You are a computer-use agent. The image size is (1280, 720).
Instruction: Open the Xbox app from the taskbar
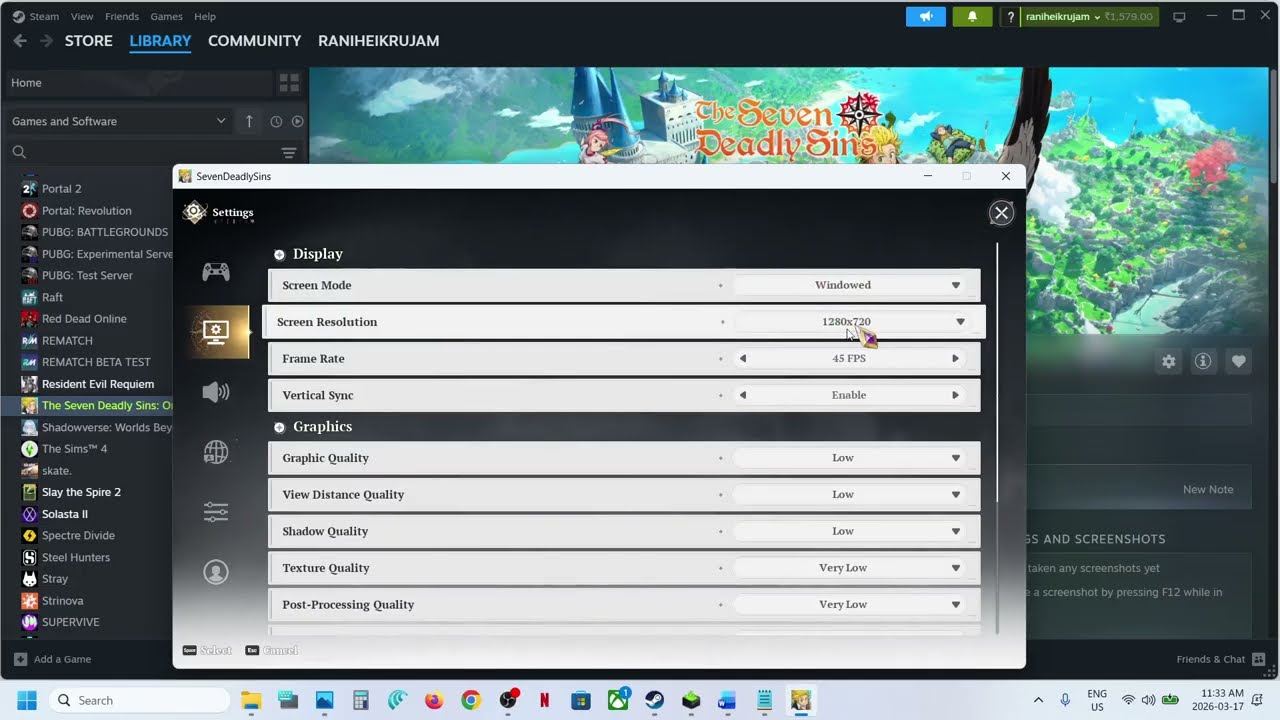point(618,700)
